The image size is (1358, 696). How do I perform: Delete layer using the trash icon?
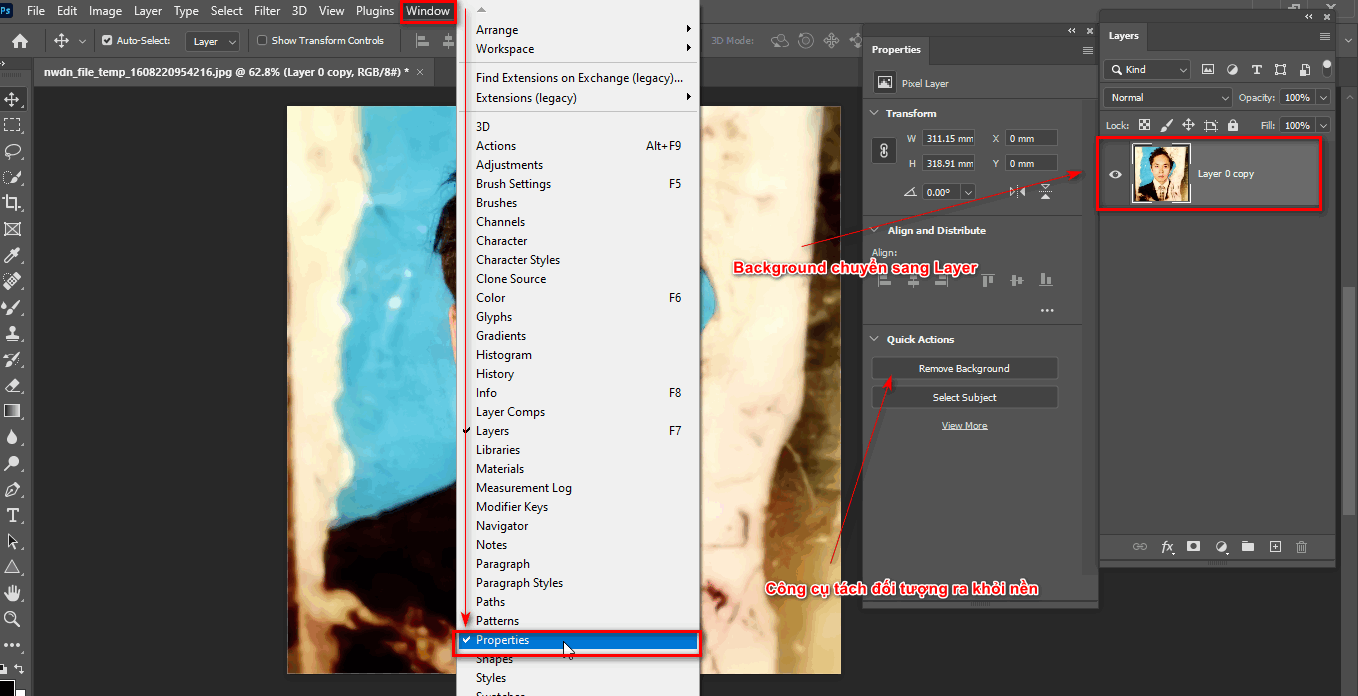pyautogui.click(x=1301, y=547)
